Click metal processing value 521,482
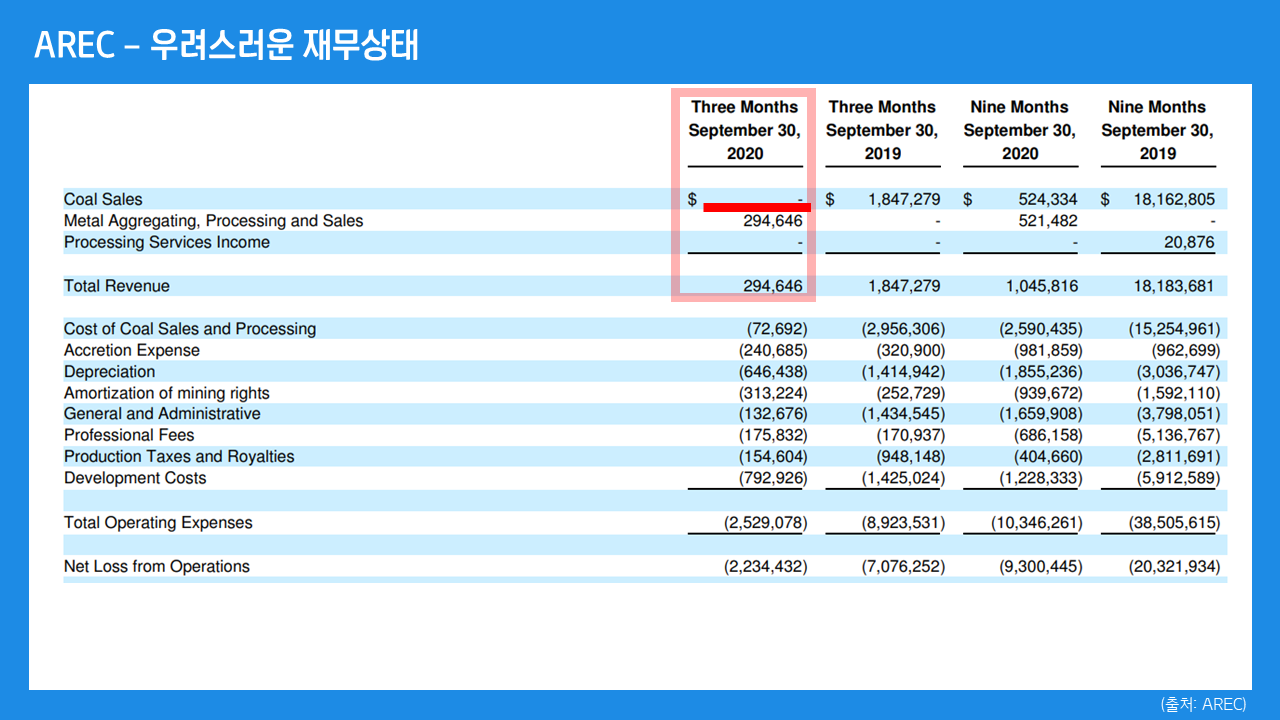This screenshot has width=1280, height=720. [x=1048, y=221]
